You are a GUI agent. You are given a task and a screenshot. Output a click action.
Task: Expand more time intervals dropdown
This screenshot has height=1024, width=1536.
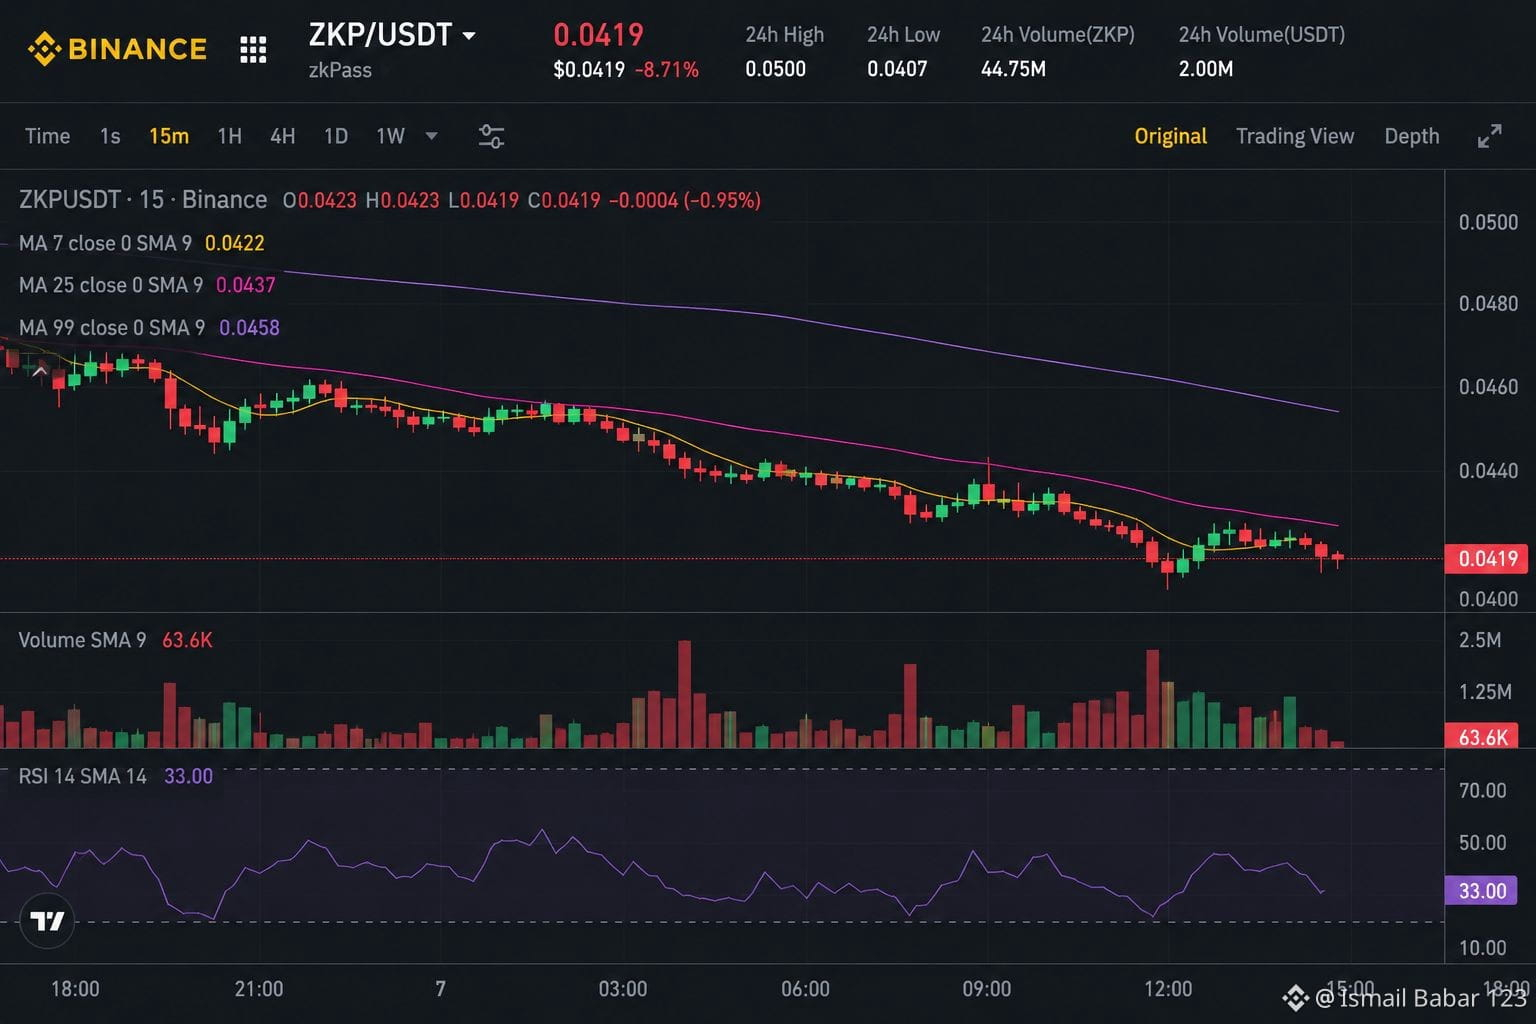pos(431,136)
